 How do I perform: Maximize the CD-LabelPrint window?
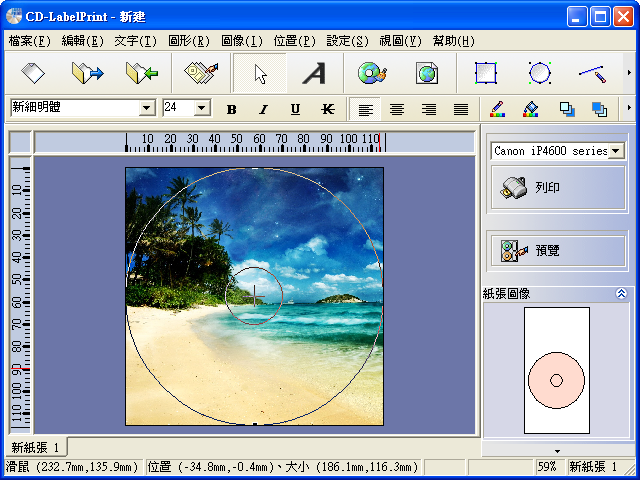[x=600, y=17]
